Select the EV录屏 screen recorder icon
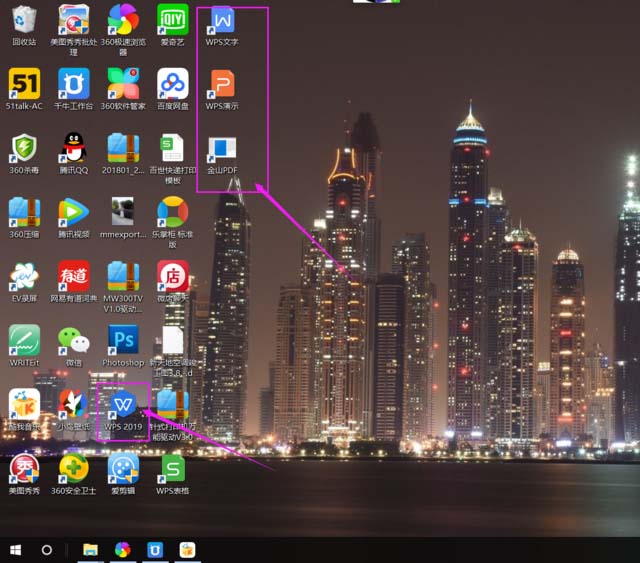The image size is (640, 563). pyautogui.click(x=24, y=276)
